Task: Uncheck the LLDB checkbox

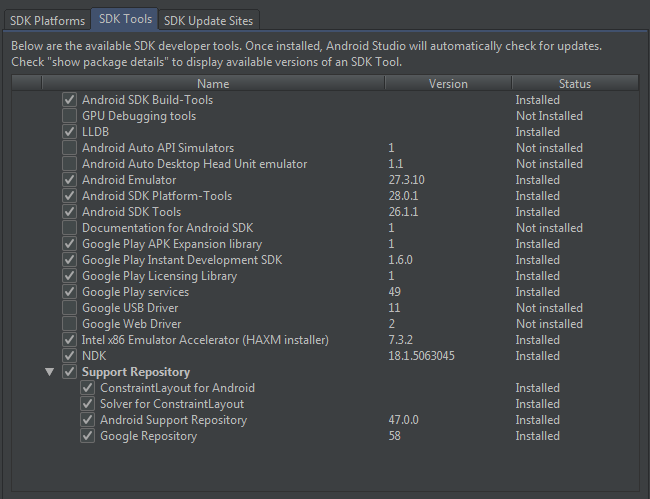Action: click(x=69, y=132)
